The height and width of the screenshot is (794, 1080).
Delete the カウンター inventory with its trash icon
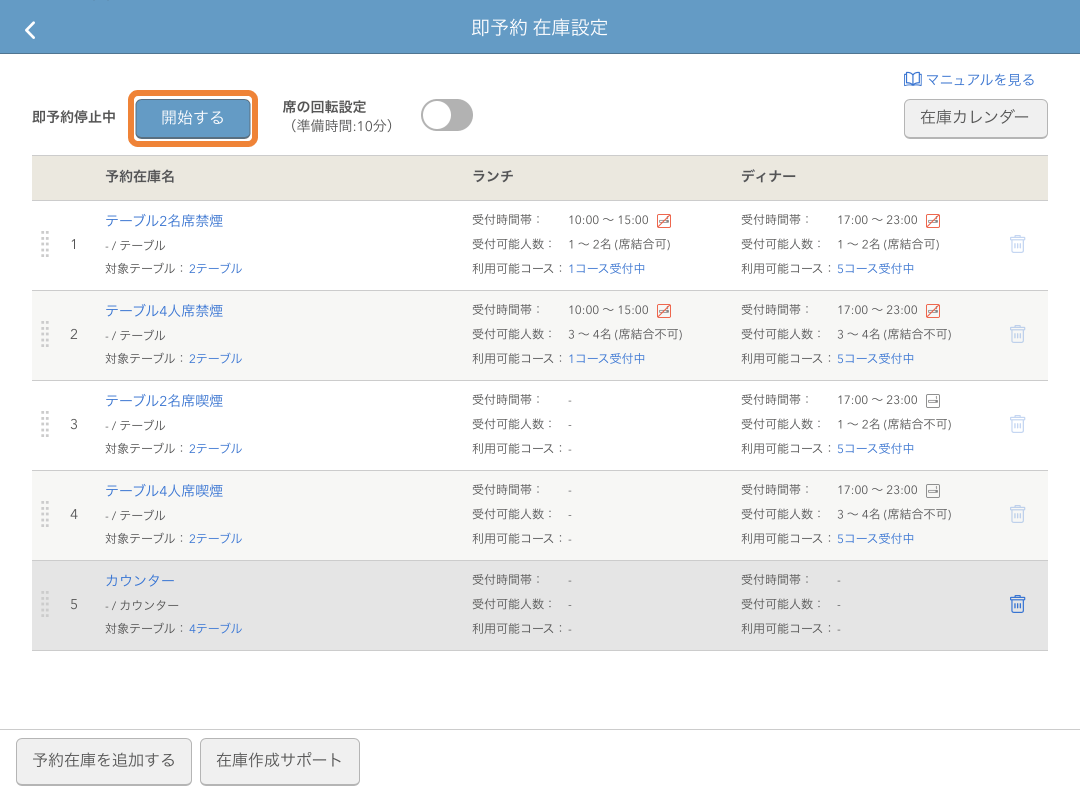(x=1017, y=604)
